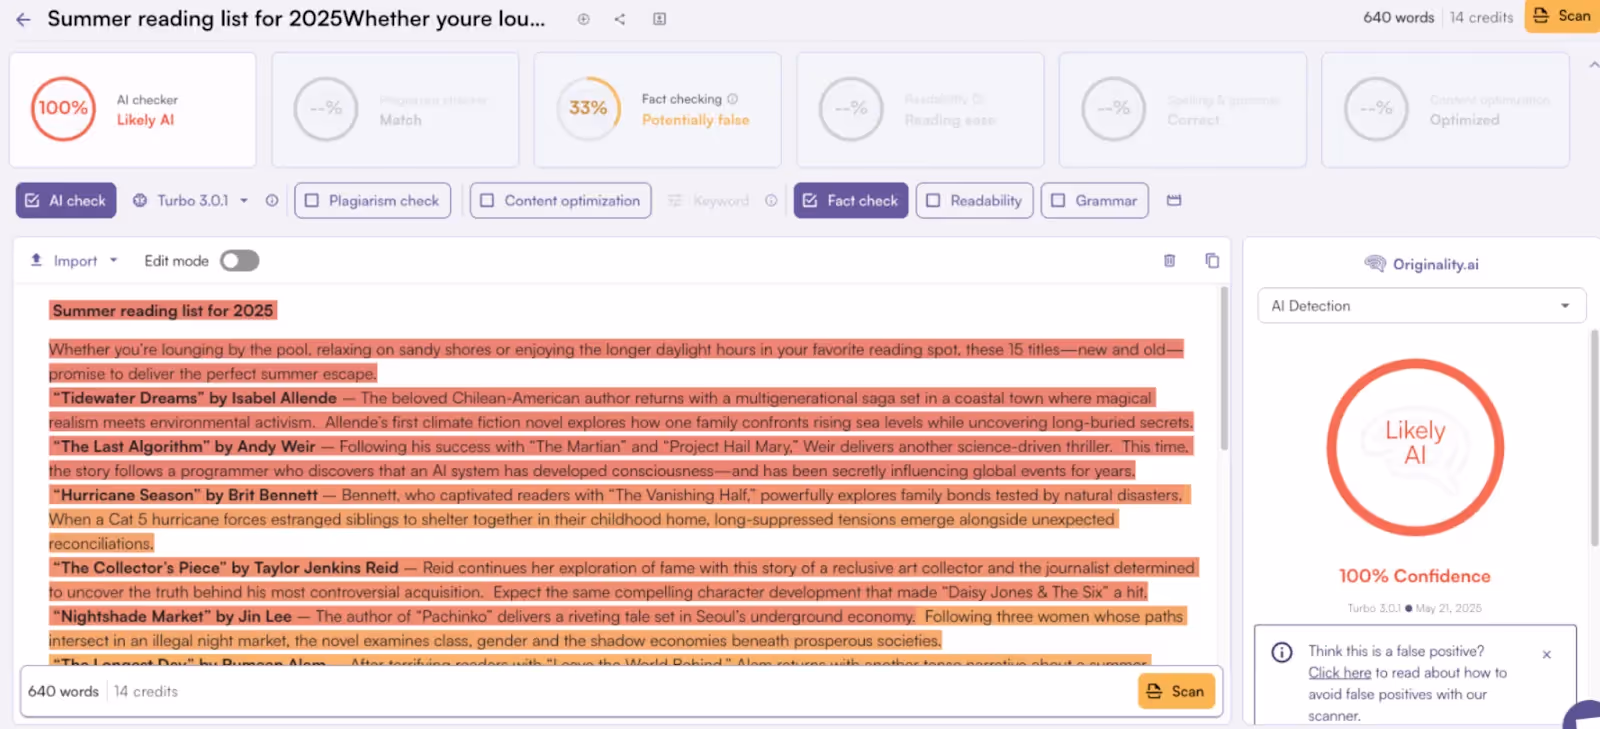Collapse the score cards with the chevron
This screenshot has width=1600, height=729.
pyautogui.click(x=1593, y=64)
